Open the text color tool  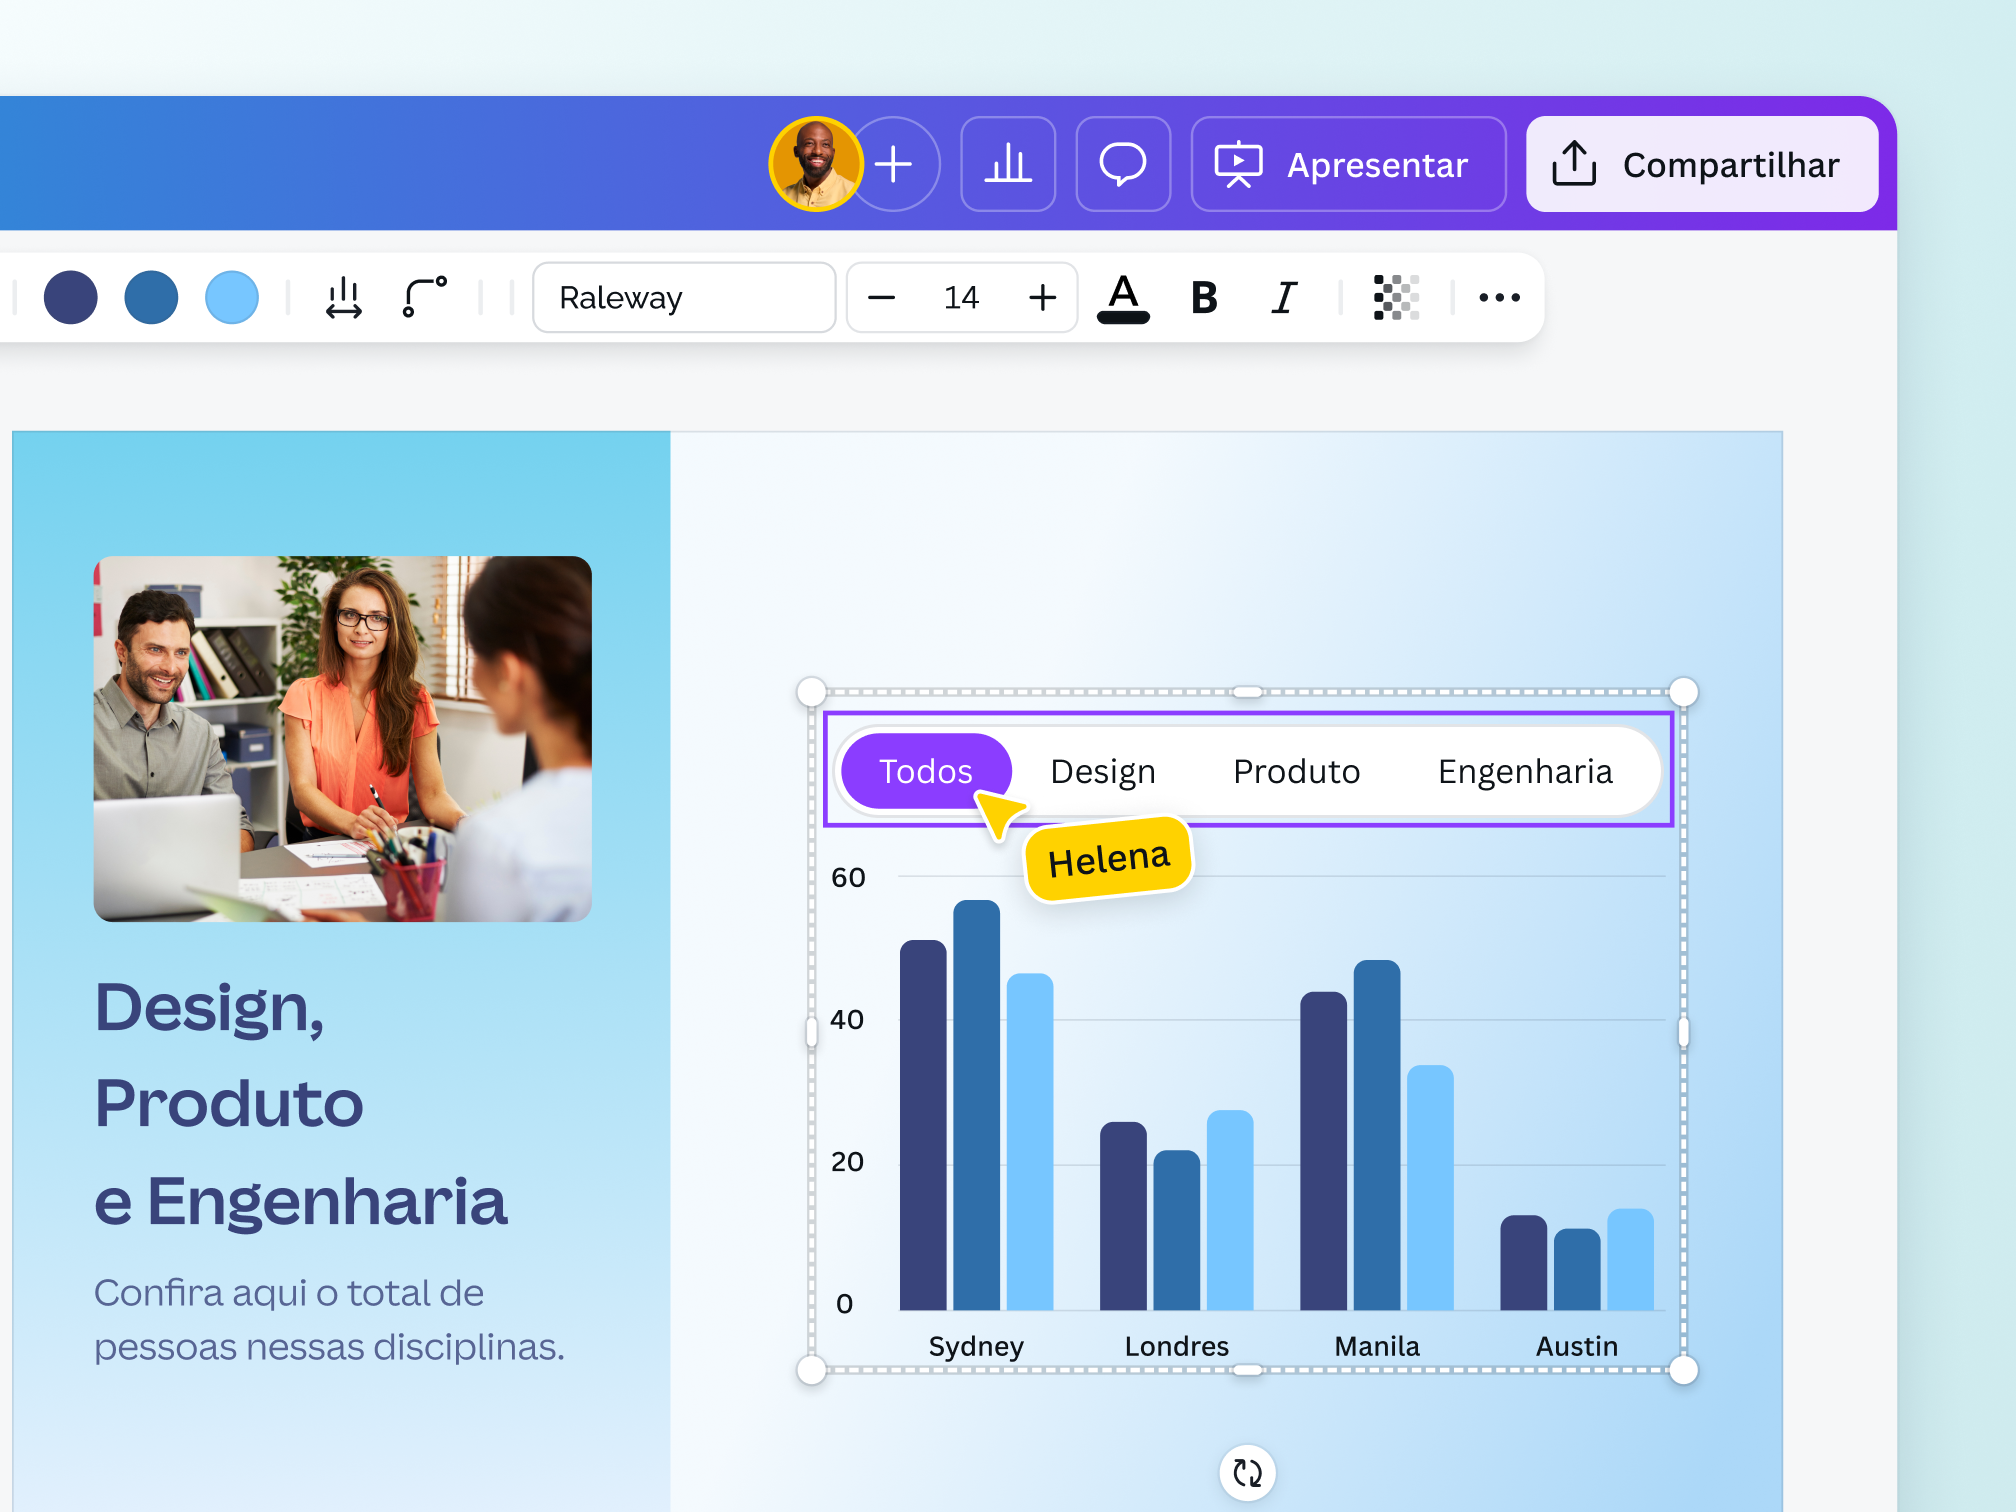click(1123, 298)
